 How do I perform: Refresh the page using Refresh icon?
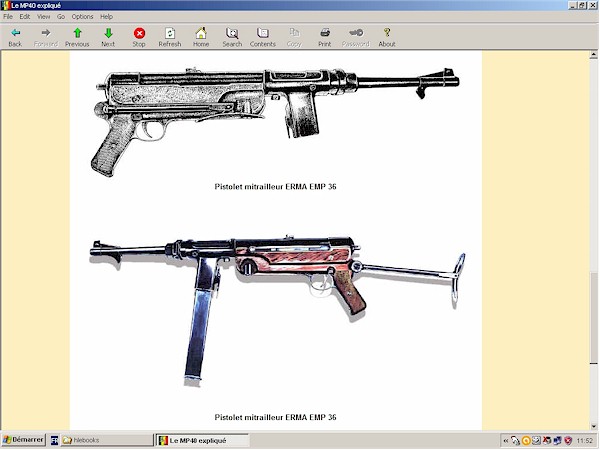coord(170,37)
